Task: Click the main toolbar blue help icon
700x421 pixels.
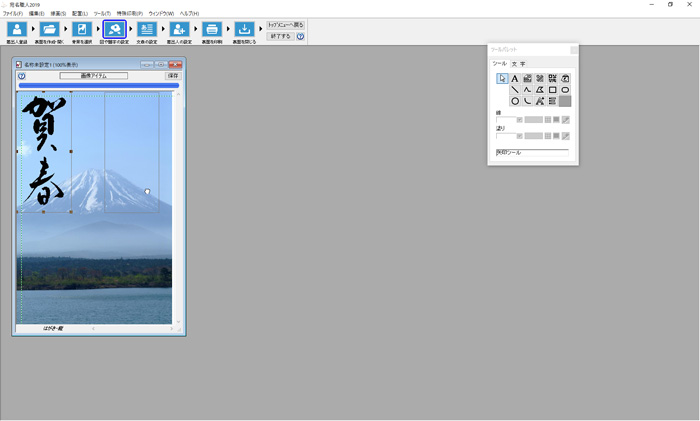Action: [x=300, y=37]
